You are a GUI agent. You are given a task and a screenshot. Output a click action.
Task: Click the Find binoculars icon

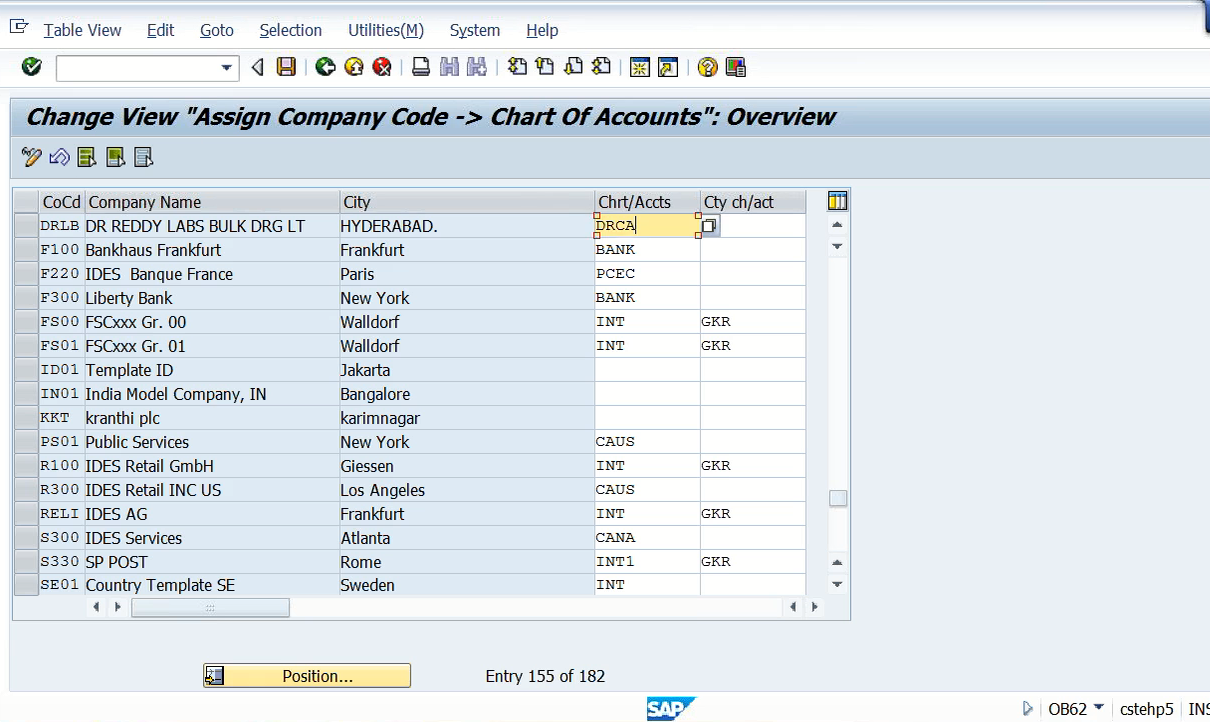coord(449,67)
